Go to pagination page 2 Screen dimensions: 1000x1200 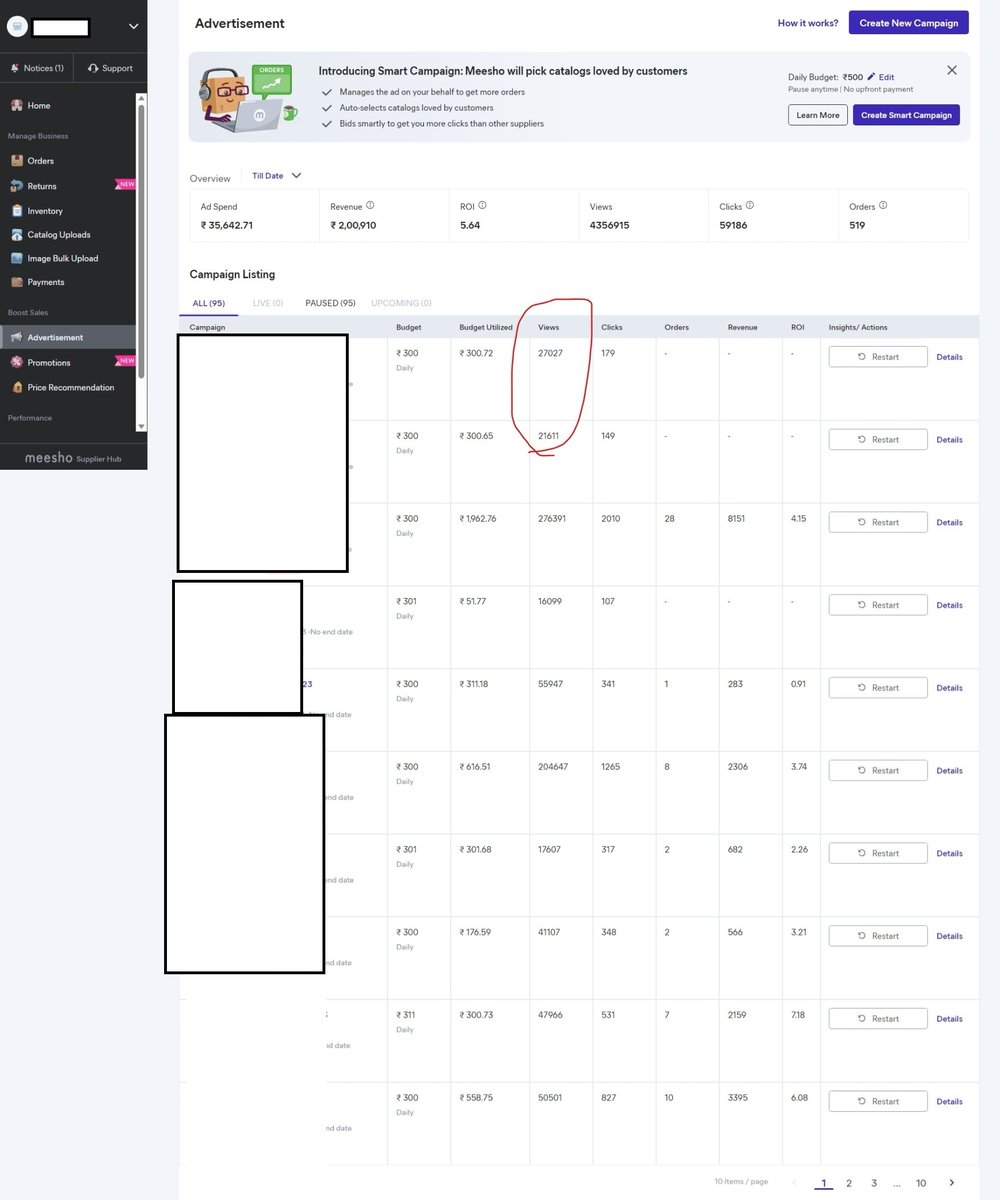[849, 1183]
